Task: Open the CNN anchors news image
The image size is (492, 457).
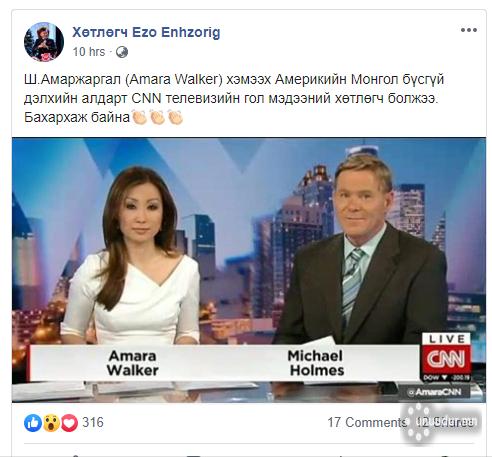Action: pyautogui.click(x=249, y=270)
